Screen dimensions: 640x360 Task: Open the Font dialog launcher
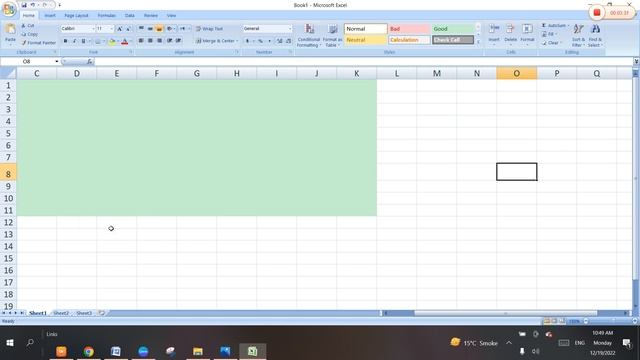pos(131,52)
